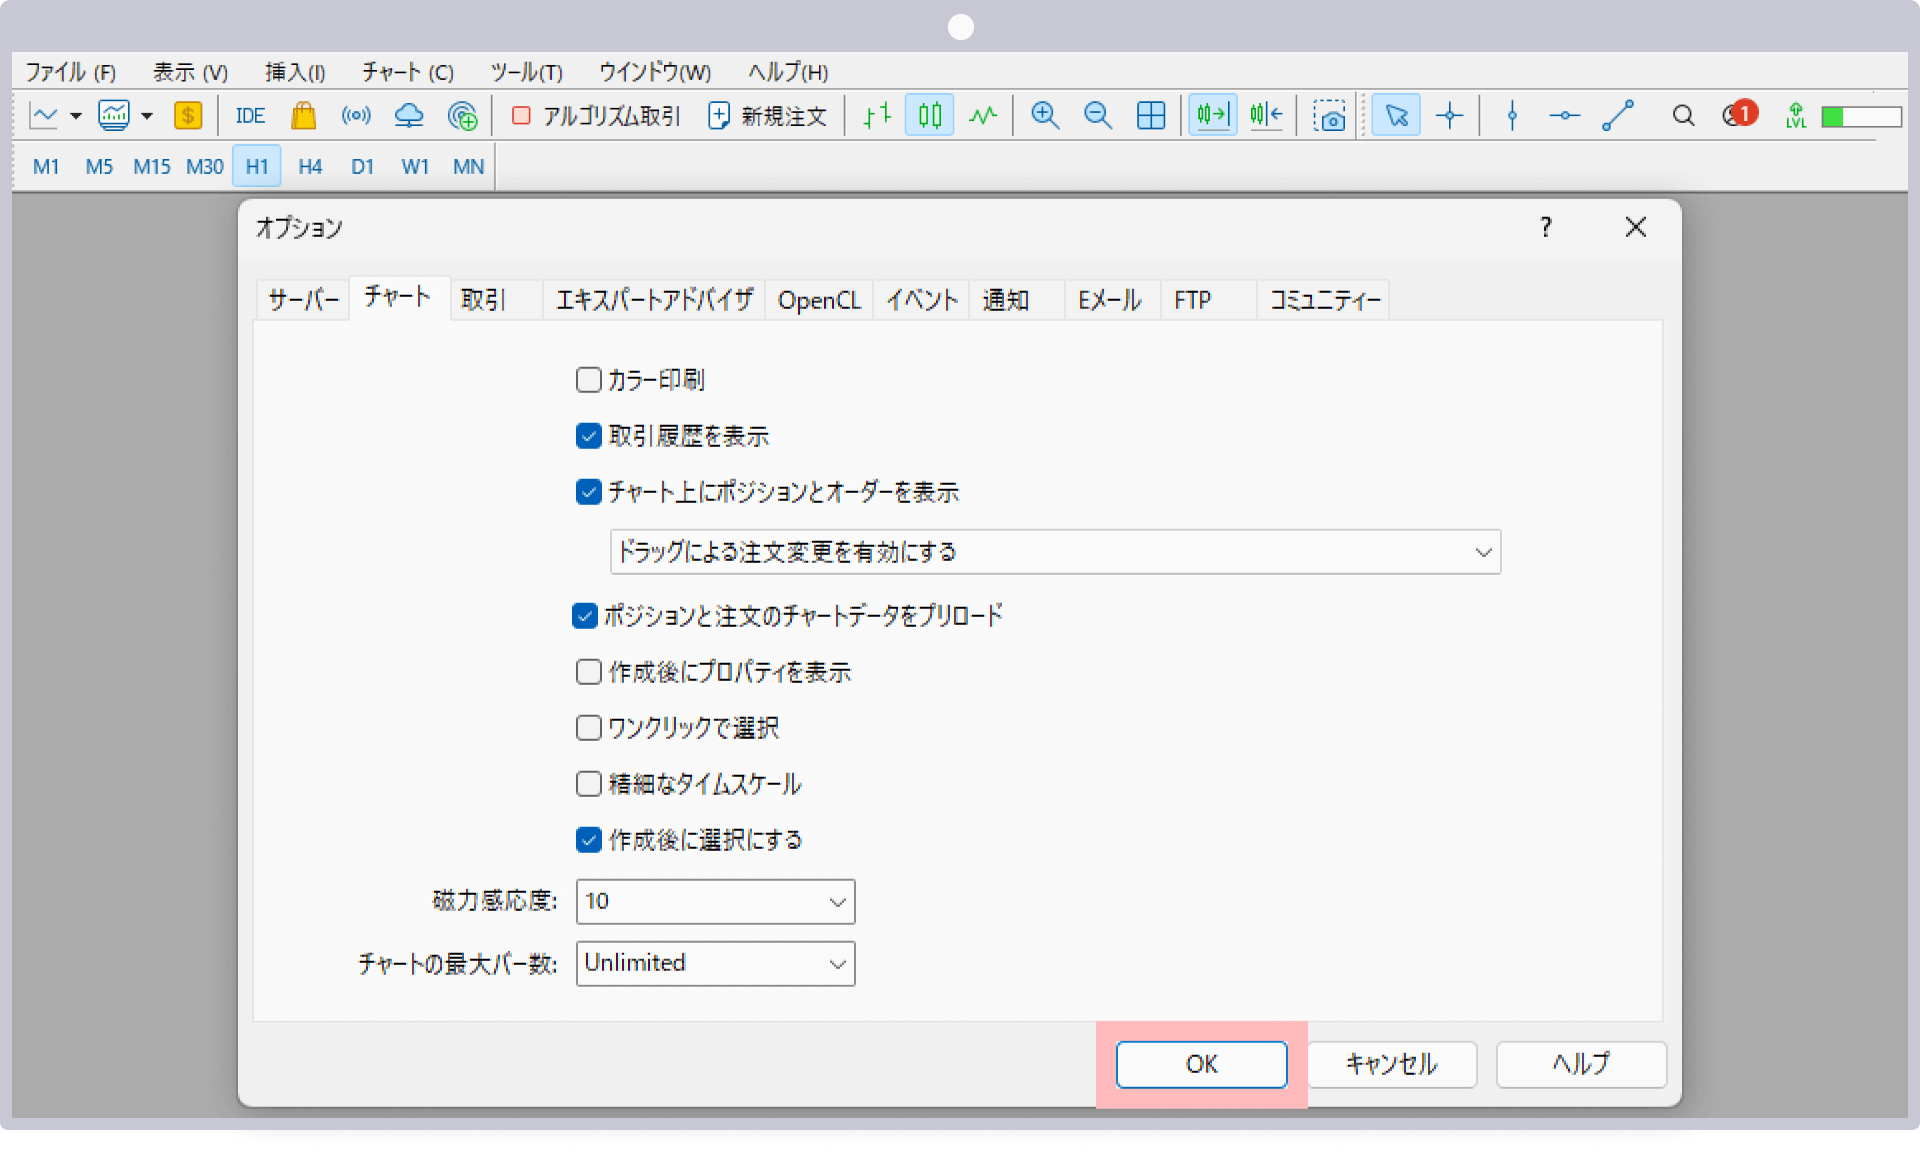1920x1153 pixels.
Task: Uncheck チャート上にポジションとオーダーを表示
Action: (x=589, y=492)
